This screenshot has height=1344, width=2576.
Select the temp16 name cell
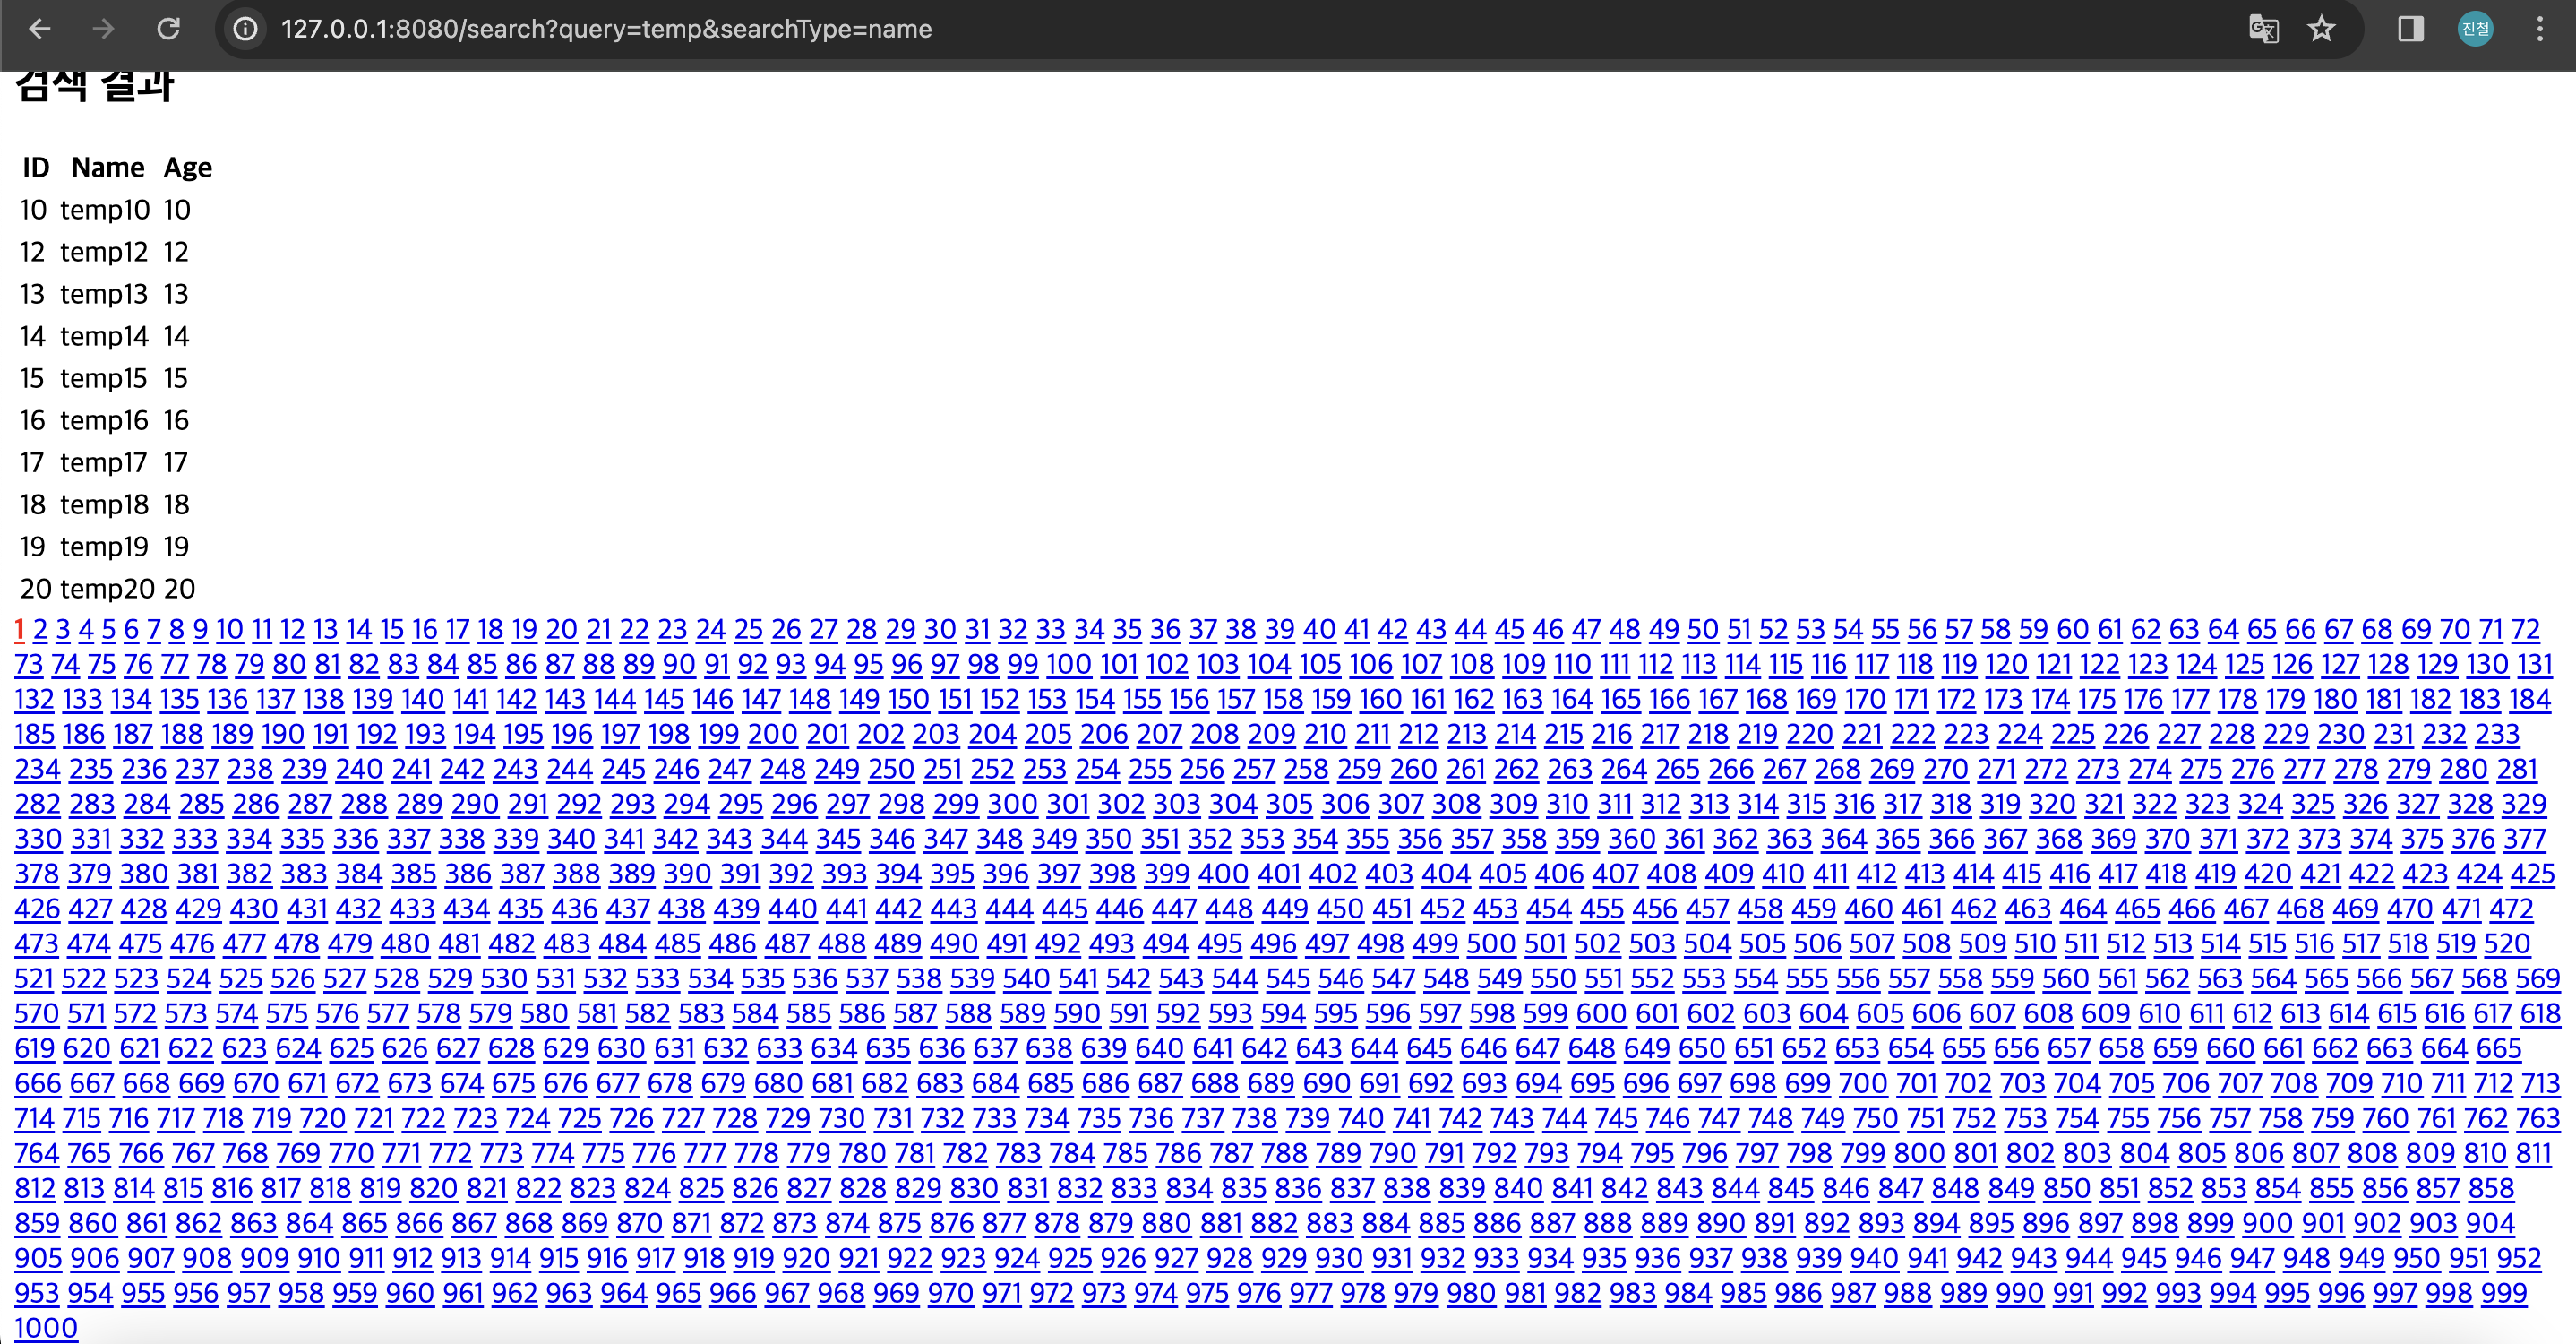click(x=104, y=420)
